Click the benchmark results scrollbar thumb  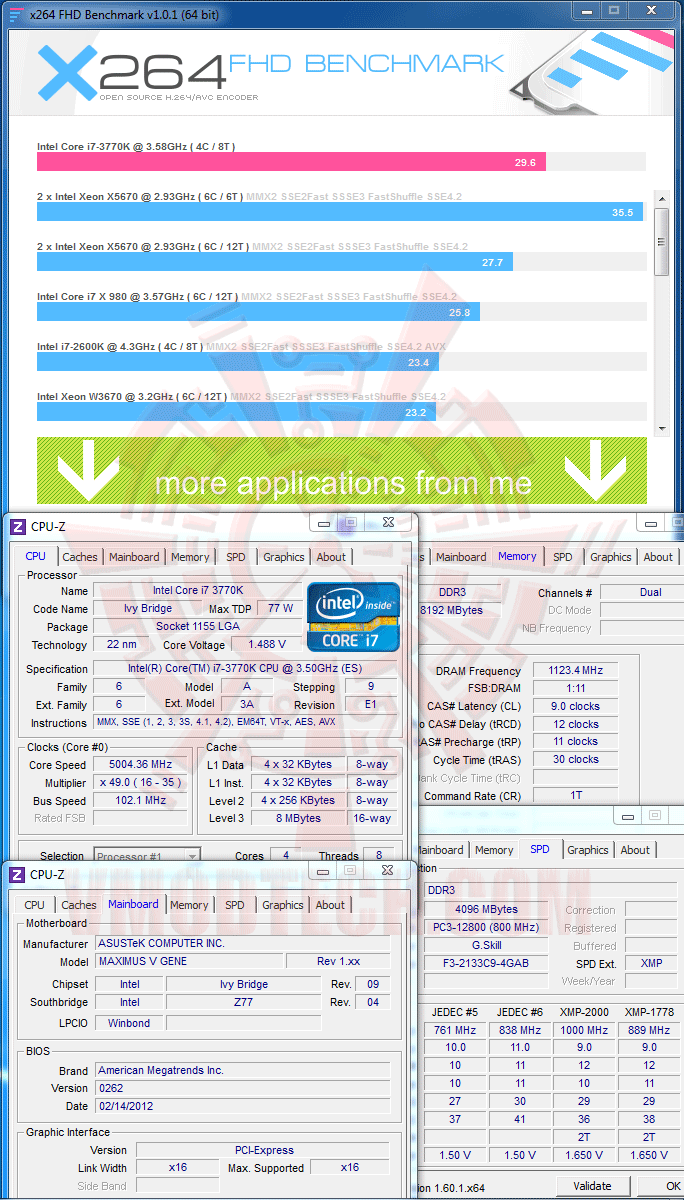(661, 241)
